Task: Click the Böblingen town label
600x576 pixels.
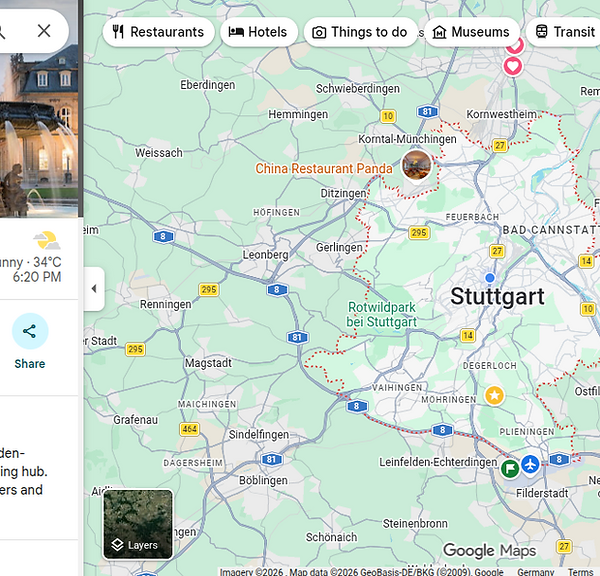Action: 263,480
